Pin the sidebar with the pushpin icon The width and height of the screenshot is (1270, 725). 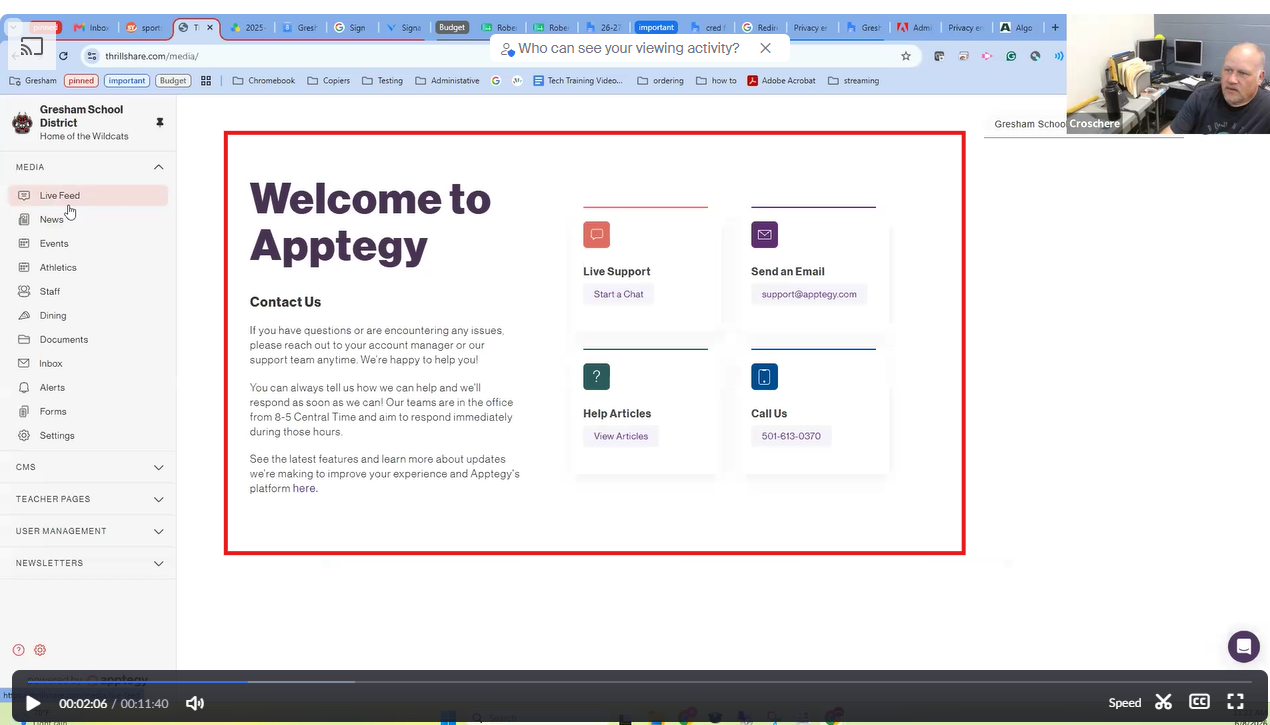[160, 122]
